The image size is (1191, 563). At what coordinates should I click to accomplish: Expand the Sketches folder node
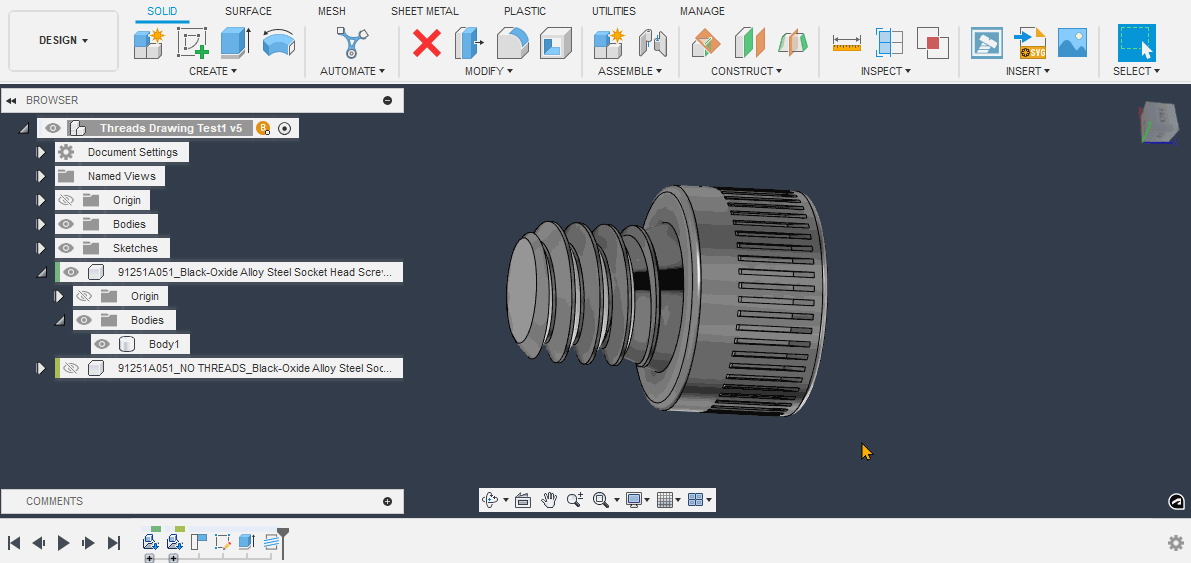(41, 248)
